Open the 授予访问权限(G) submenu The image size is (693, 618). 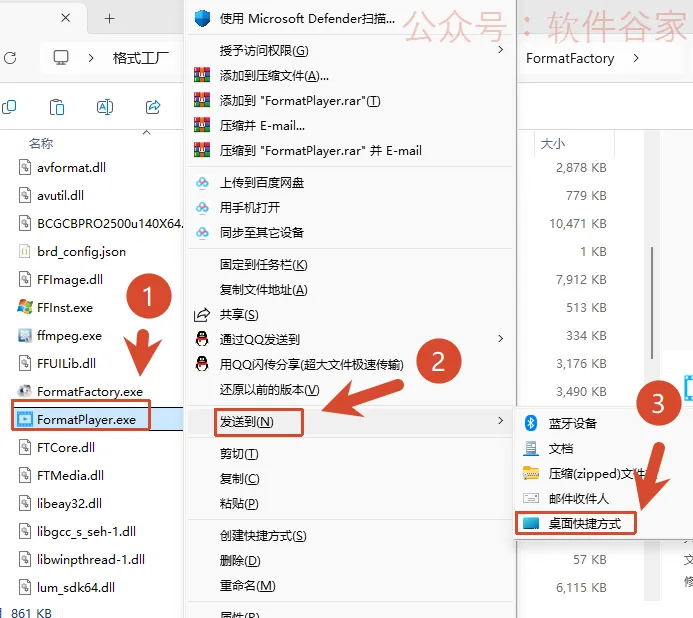click(350, 50)
